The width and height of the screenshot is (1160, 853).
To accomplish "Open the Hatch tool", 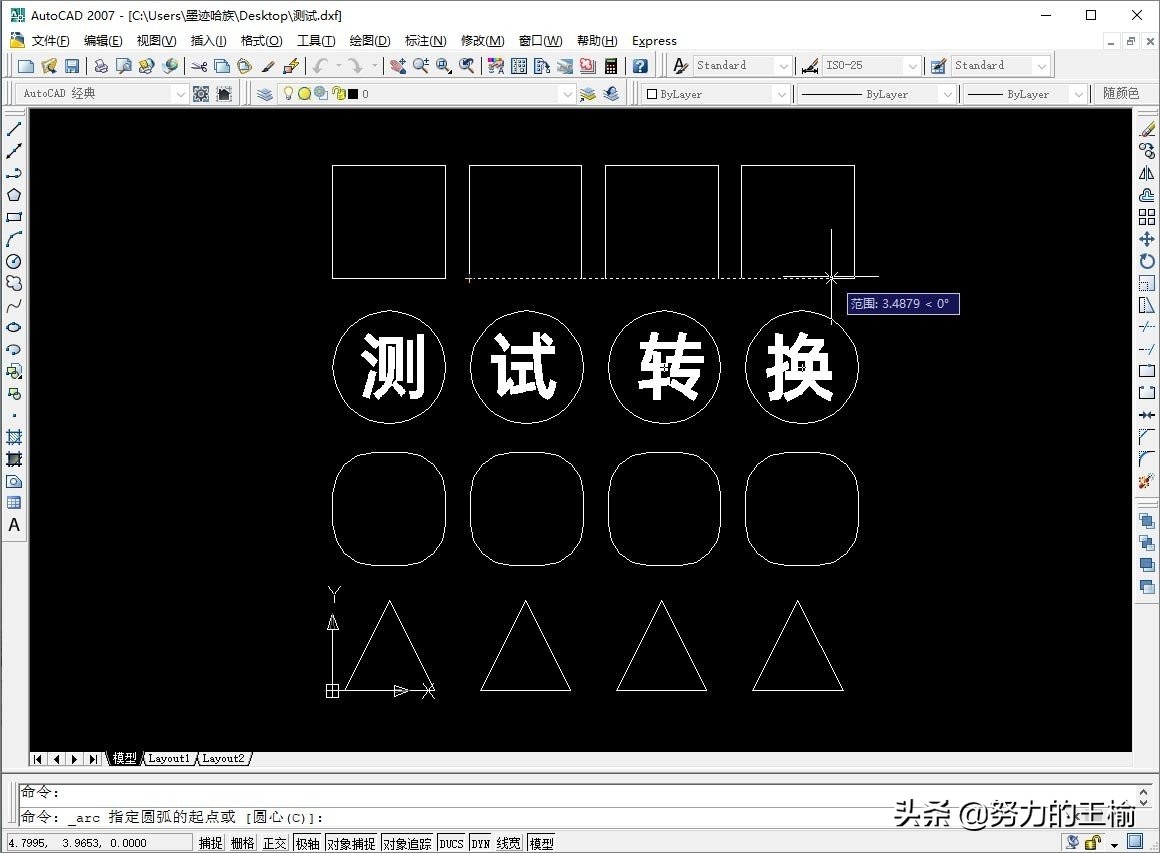I will (13, 437).
